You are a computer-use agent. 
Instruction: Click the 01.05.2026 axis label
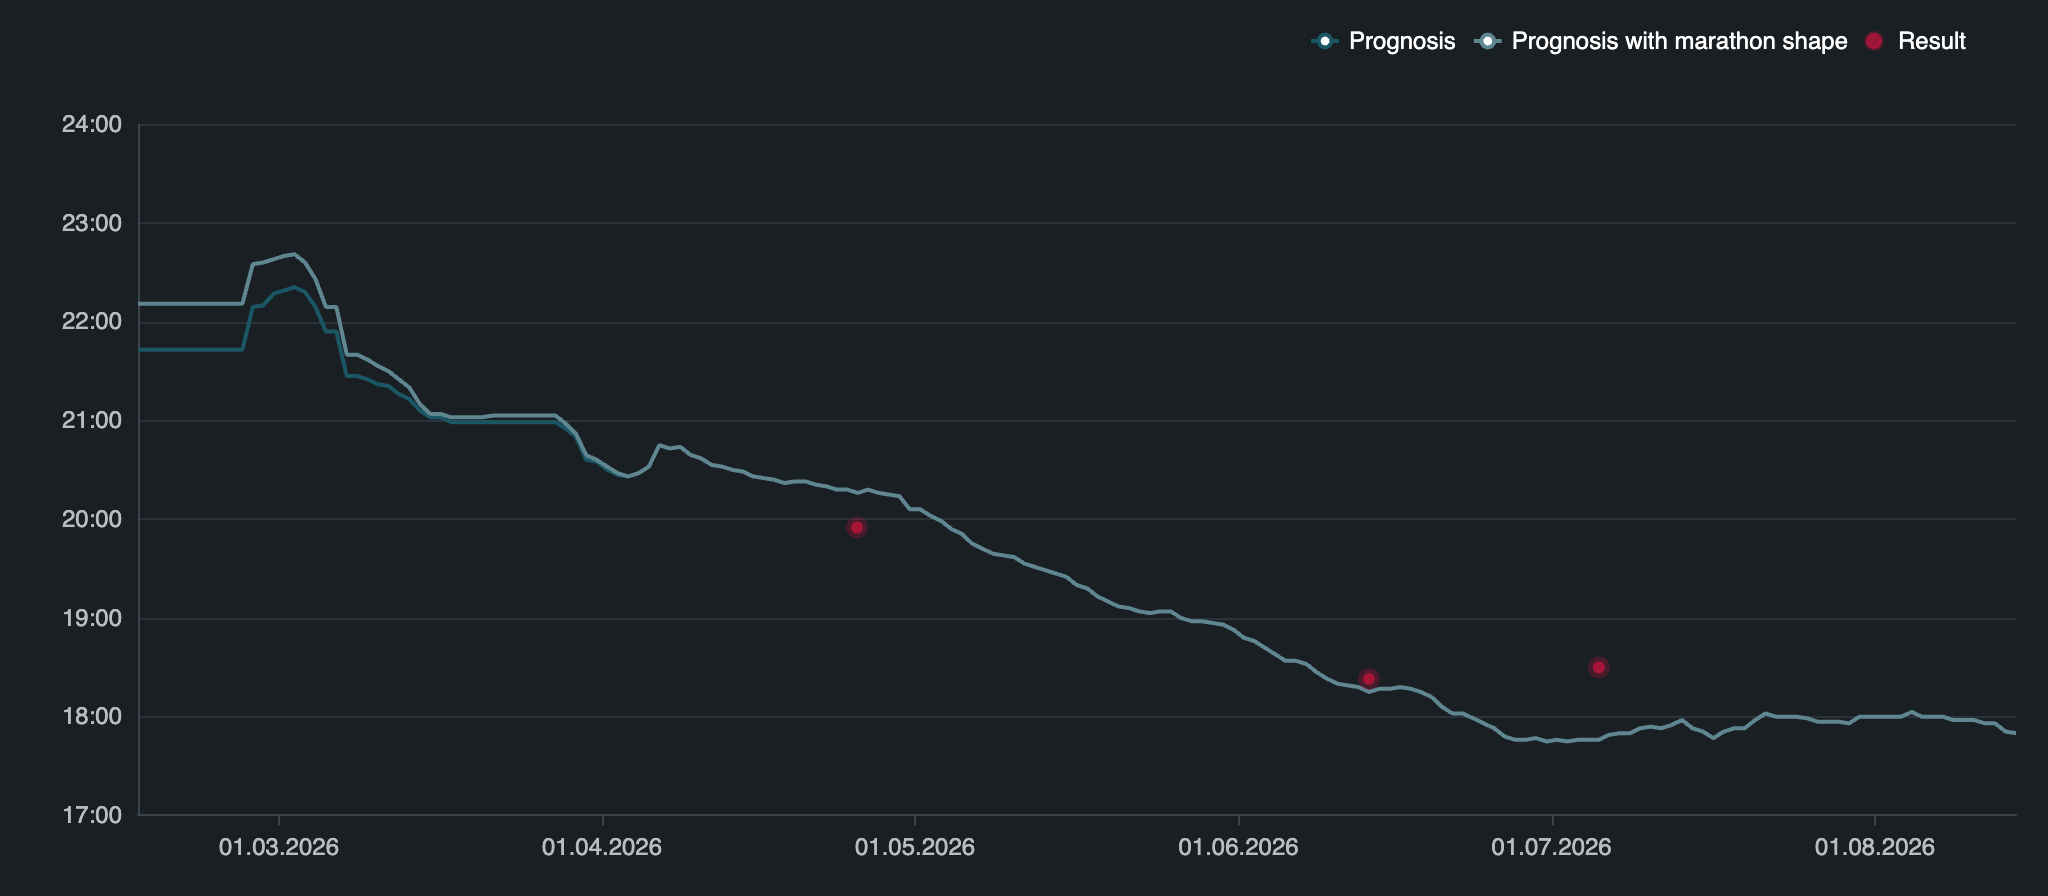coord(915,847)
